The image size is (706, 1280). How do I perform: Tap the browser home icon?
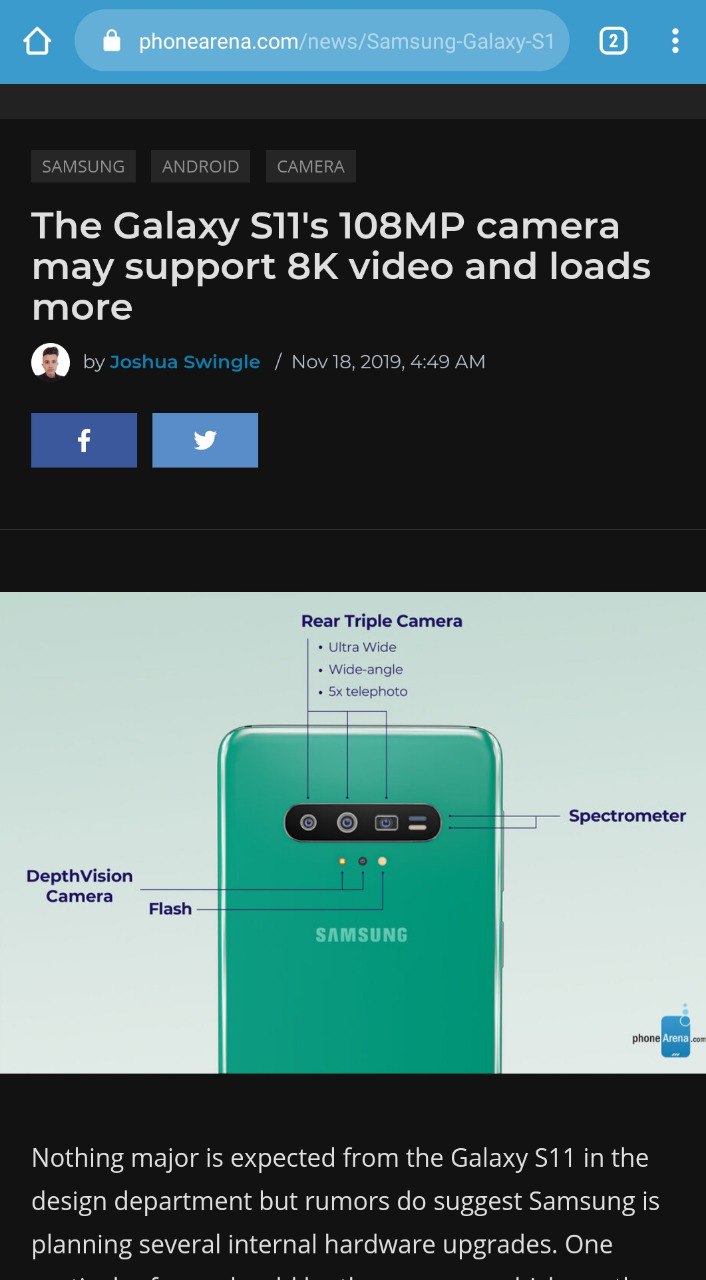pyautogui.click(x=37, y=41)
